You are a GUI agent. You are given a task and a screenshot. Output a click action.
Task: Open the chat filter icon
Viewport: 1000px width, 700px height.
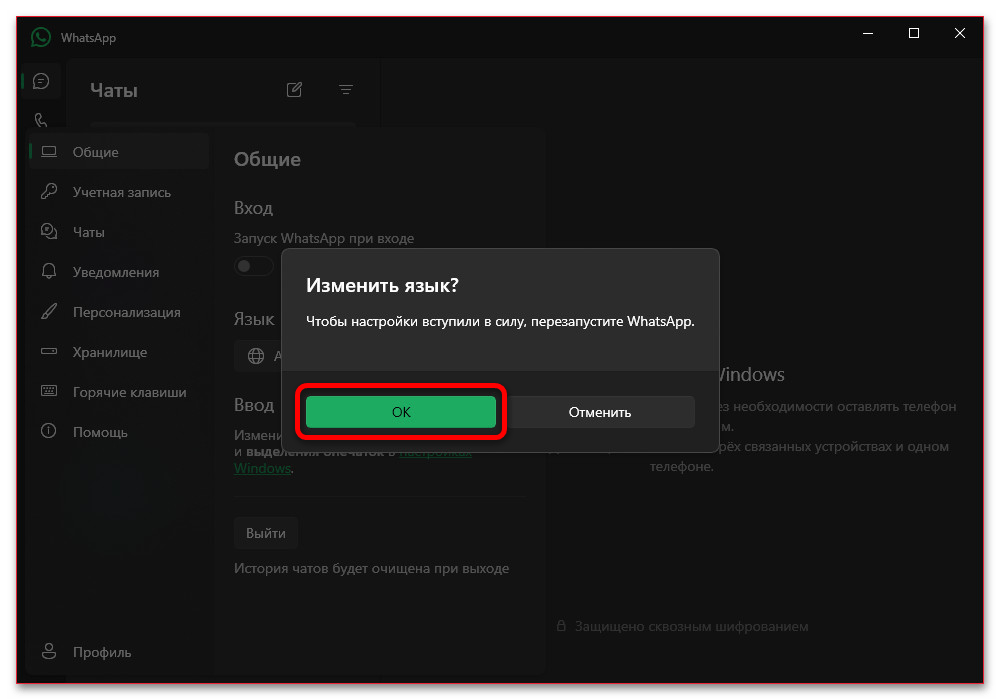click(x=346, y=90)
